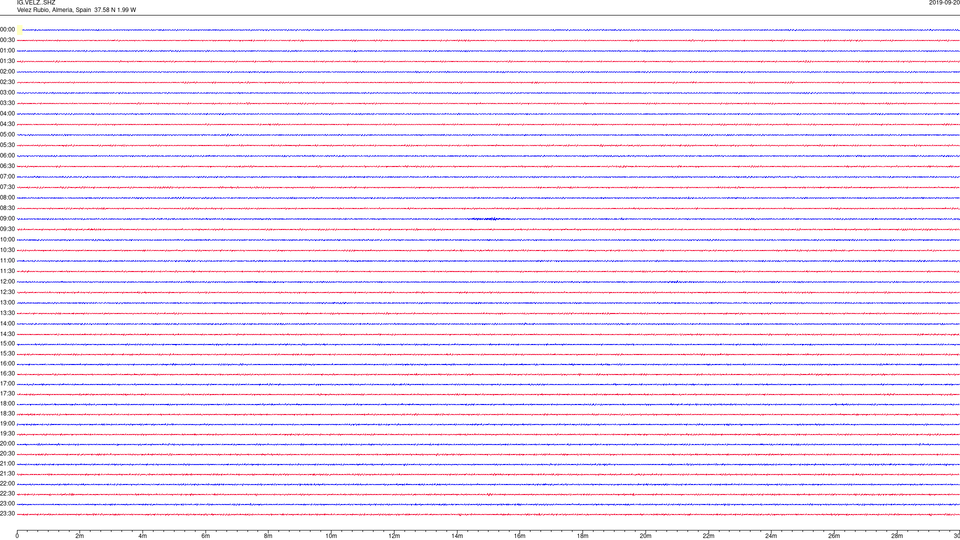Click the 02:30 time label
This screenshot has width=960, height=540.
(x=7, y=82)
